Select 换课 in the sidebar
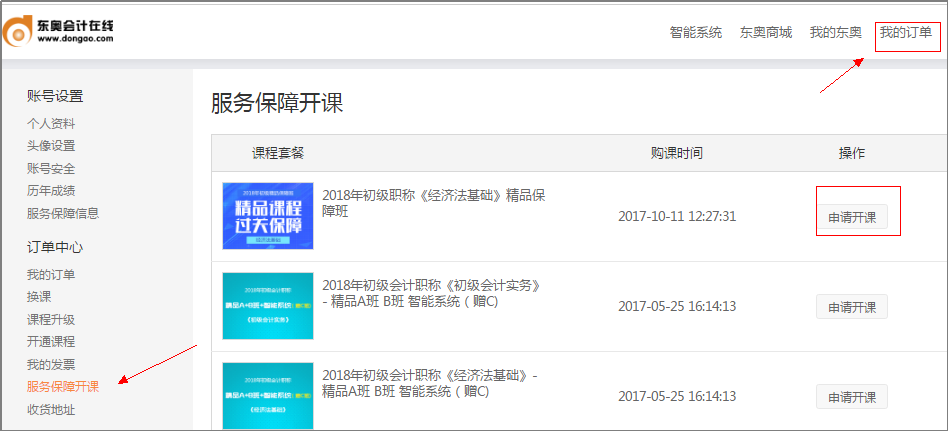The image size is (948, 431). pyautogui.click(x=39, y=297)
